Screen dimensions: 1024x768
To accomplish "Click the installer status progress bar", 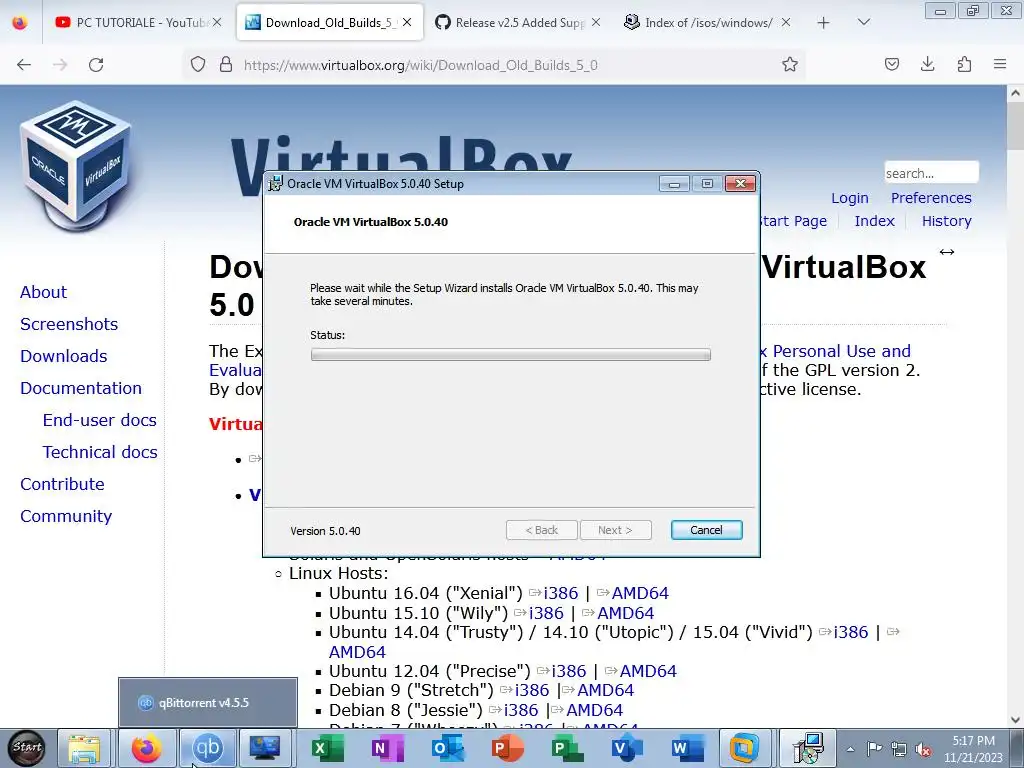I will 511,355.
